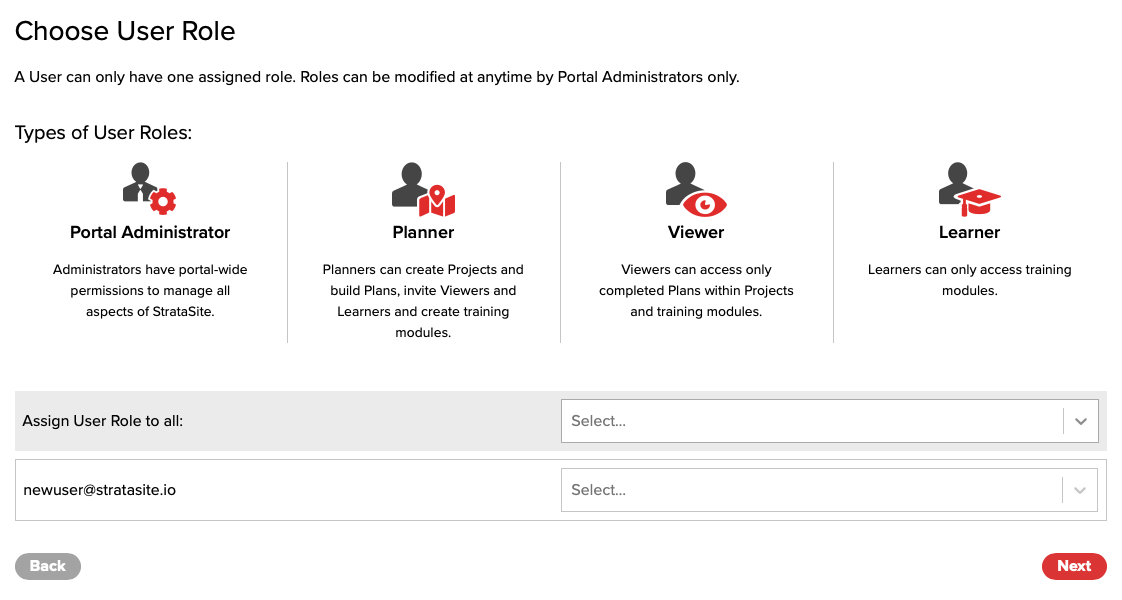Click the chevron in newuser@stratasite.io row
Viewport: 1122px width, 600px height.
click(x=1080, y=490)
